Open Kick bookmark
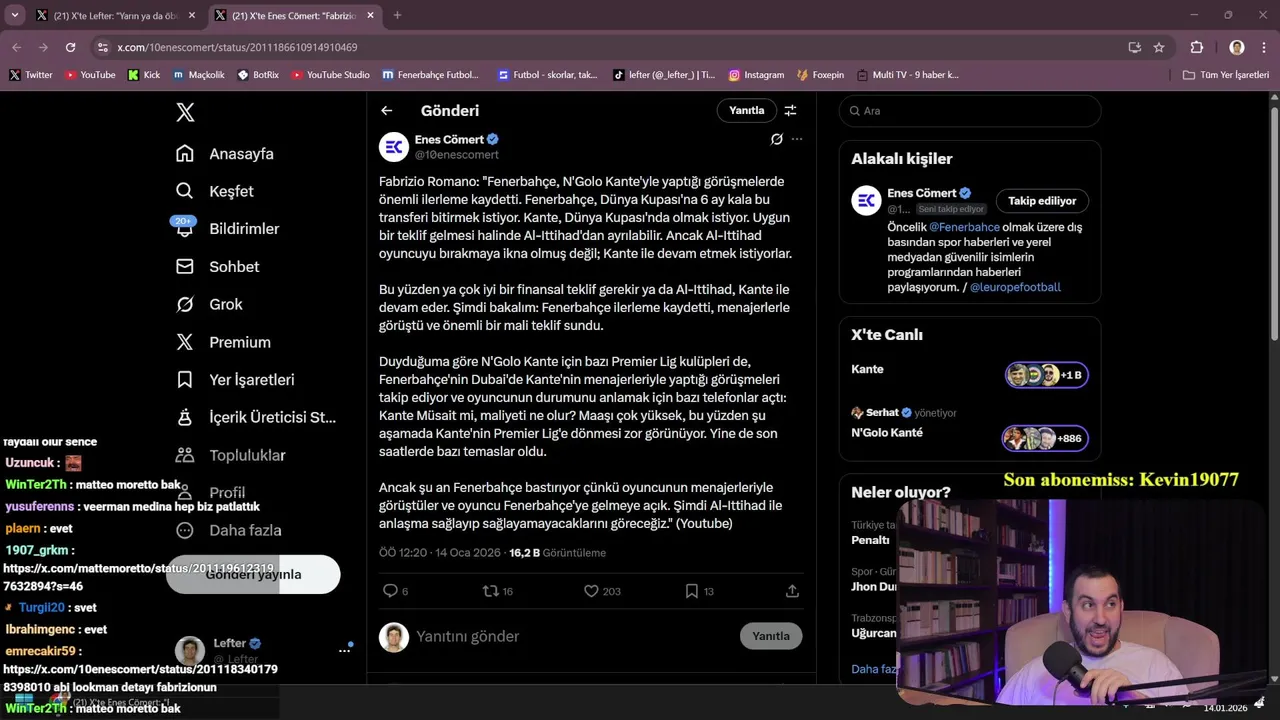 143,75
